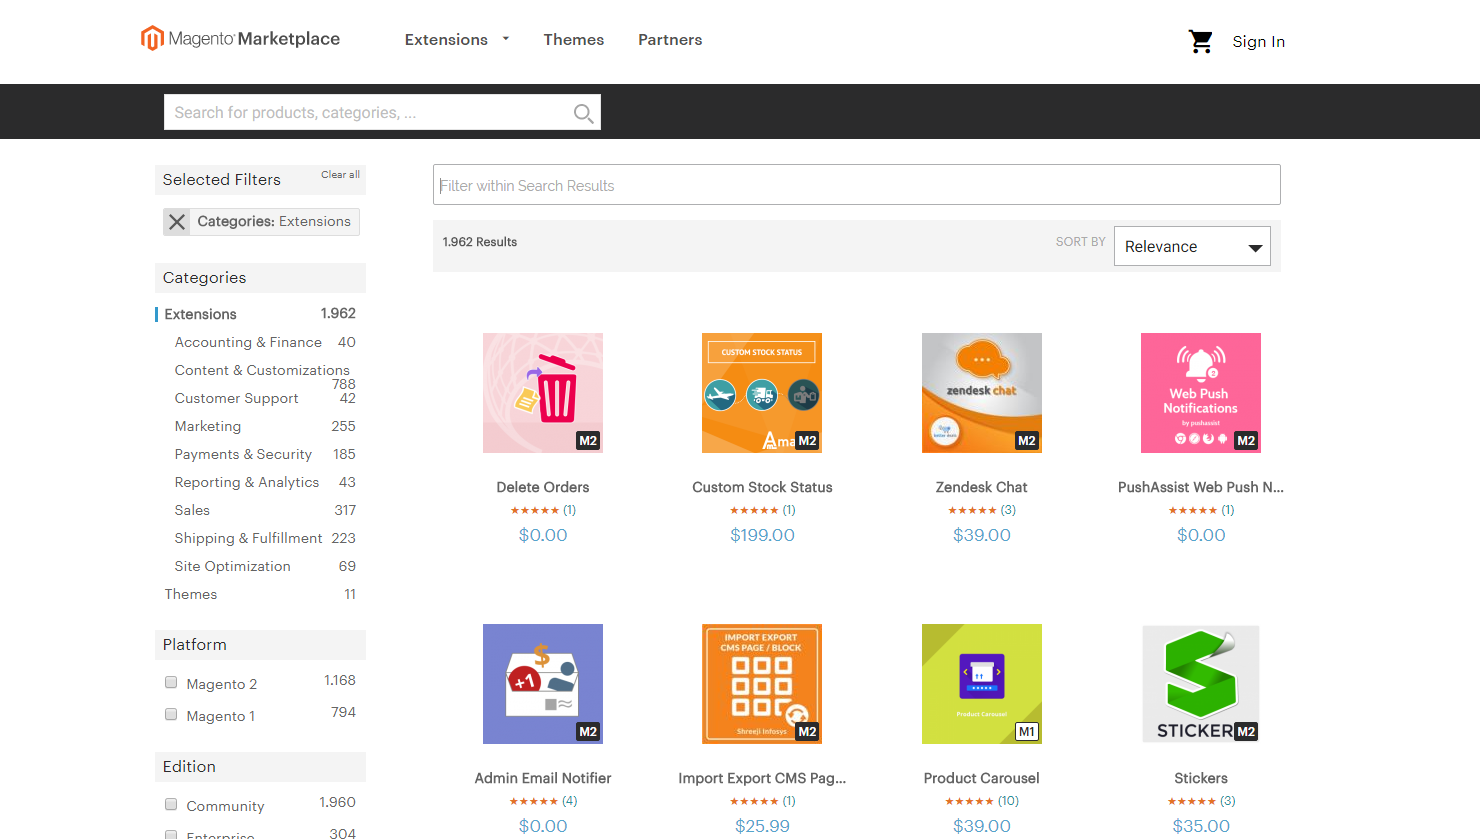Select the Shipping & Fulfillment category
The height and width of the screenshot is (839, 1480).
pos(248,538)
